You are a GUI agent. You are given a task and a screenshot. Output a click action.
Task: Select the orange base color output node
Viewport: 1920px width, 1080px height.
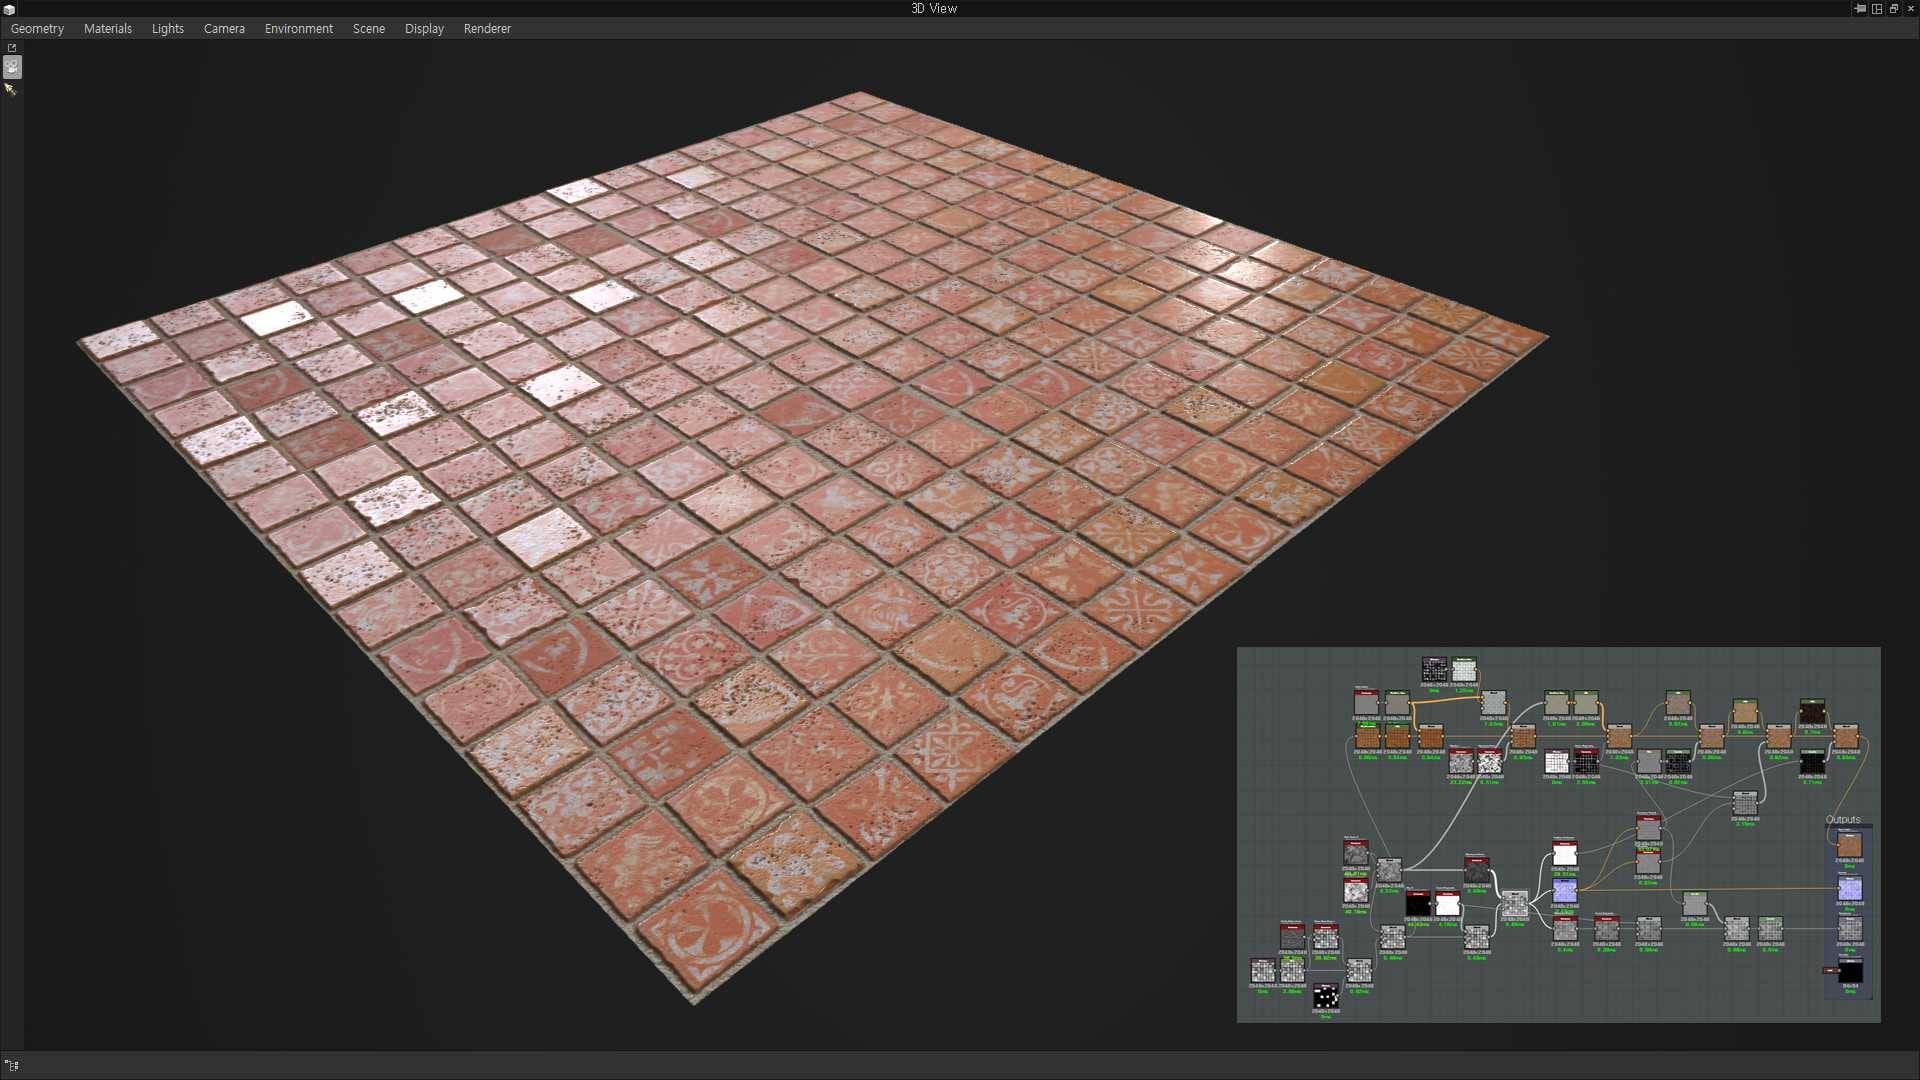(1849, 846)
